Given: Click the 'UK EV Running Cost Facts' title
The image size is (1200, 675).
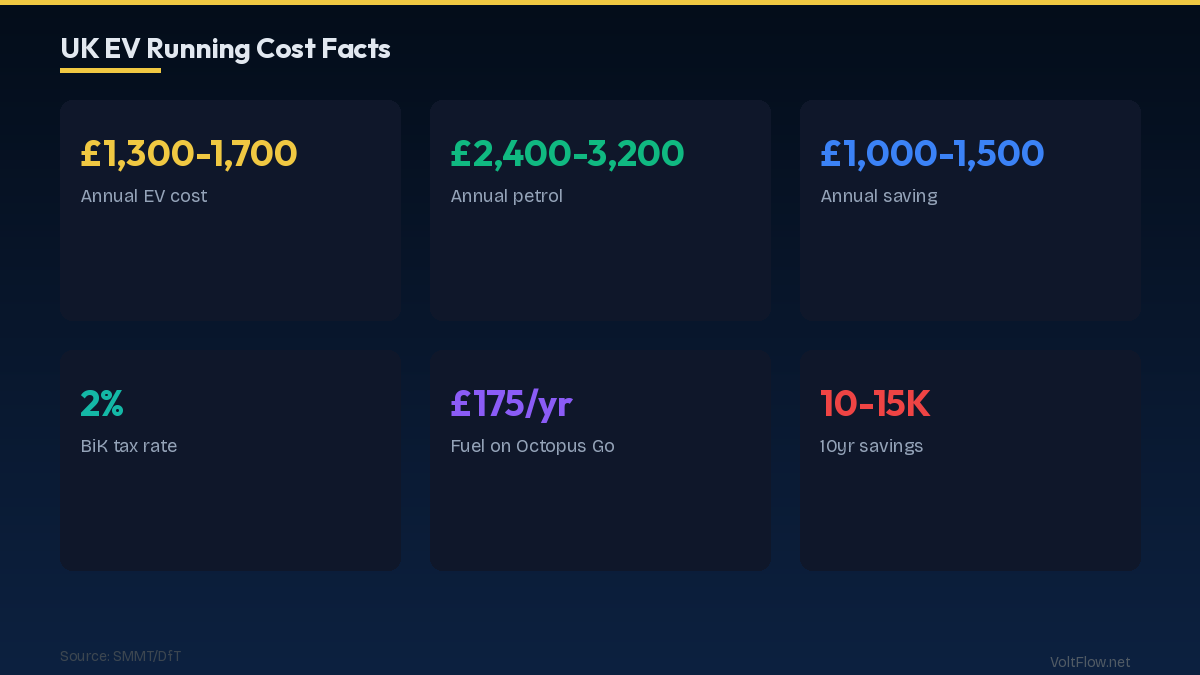Looking at the screenshot, I should click(x=225, y=48).
